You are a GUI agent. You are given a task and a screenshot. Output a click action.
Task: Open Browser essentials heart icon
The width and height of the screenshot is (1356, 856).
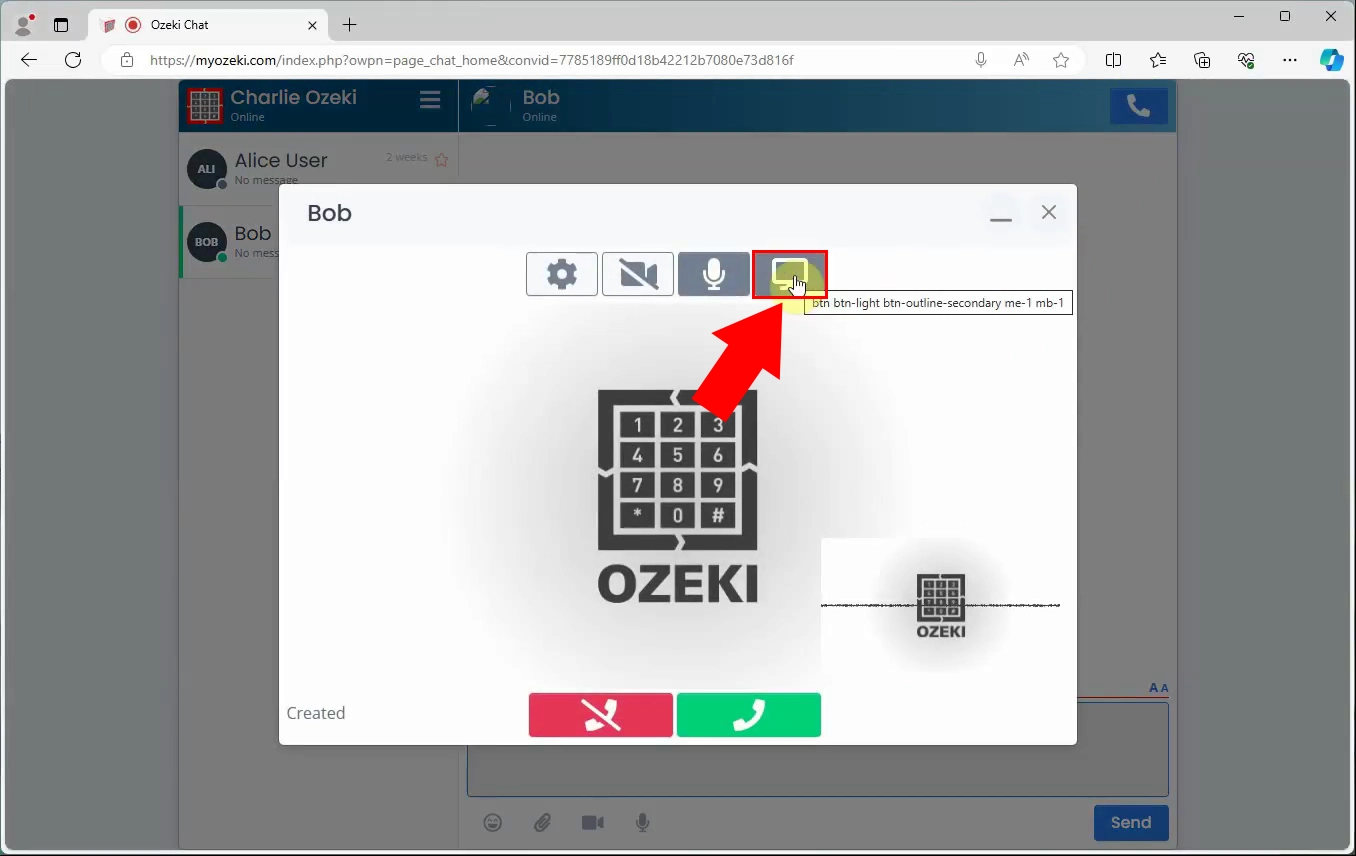pyautogui.click(x=1246, y=60)
